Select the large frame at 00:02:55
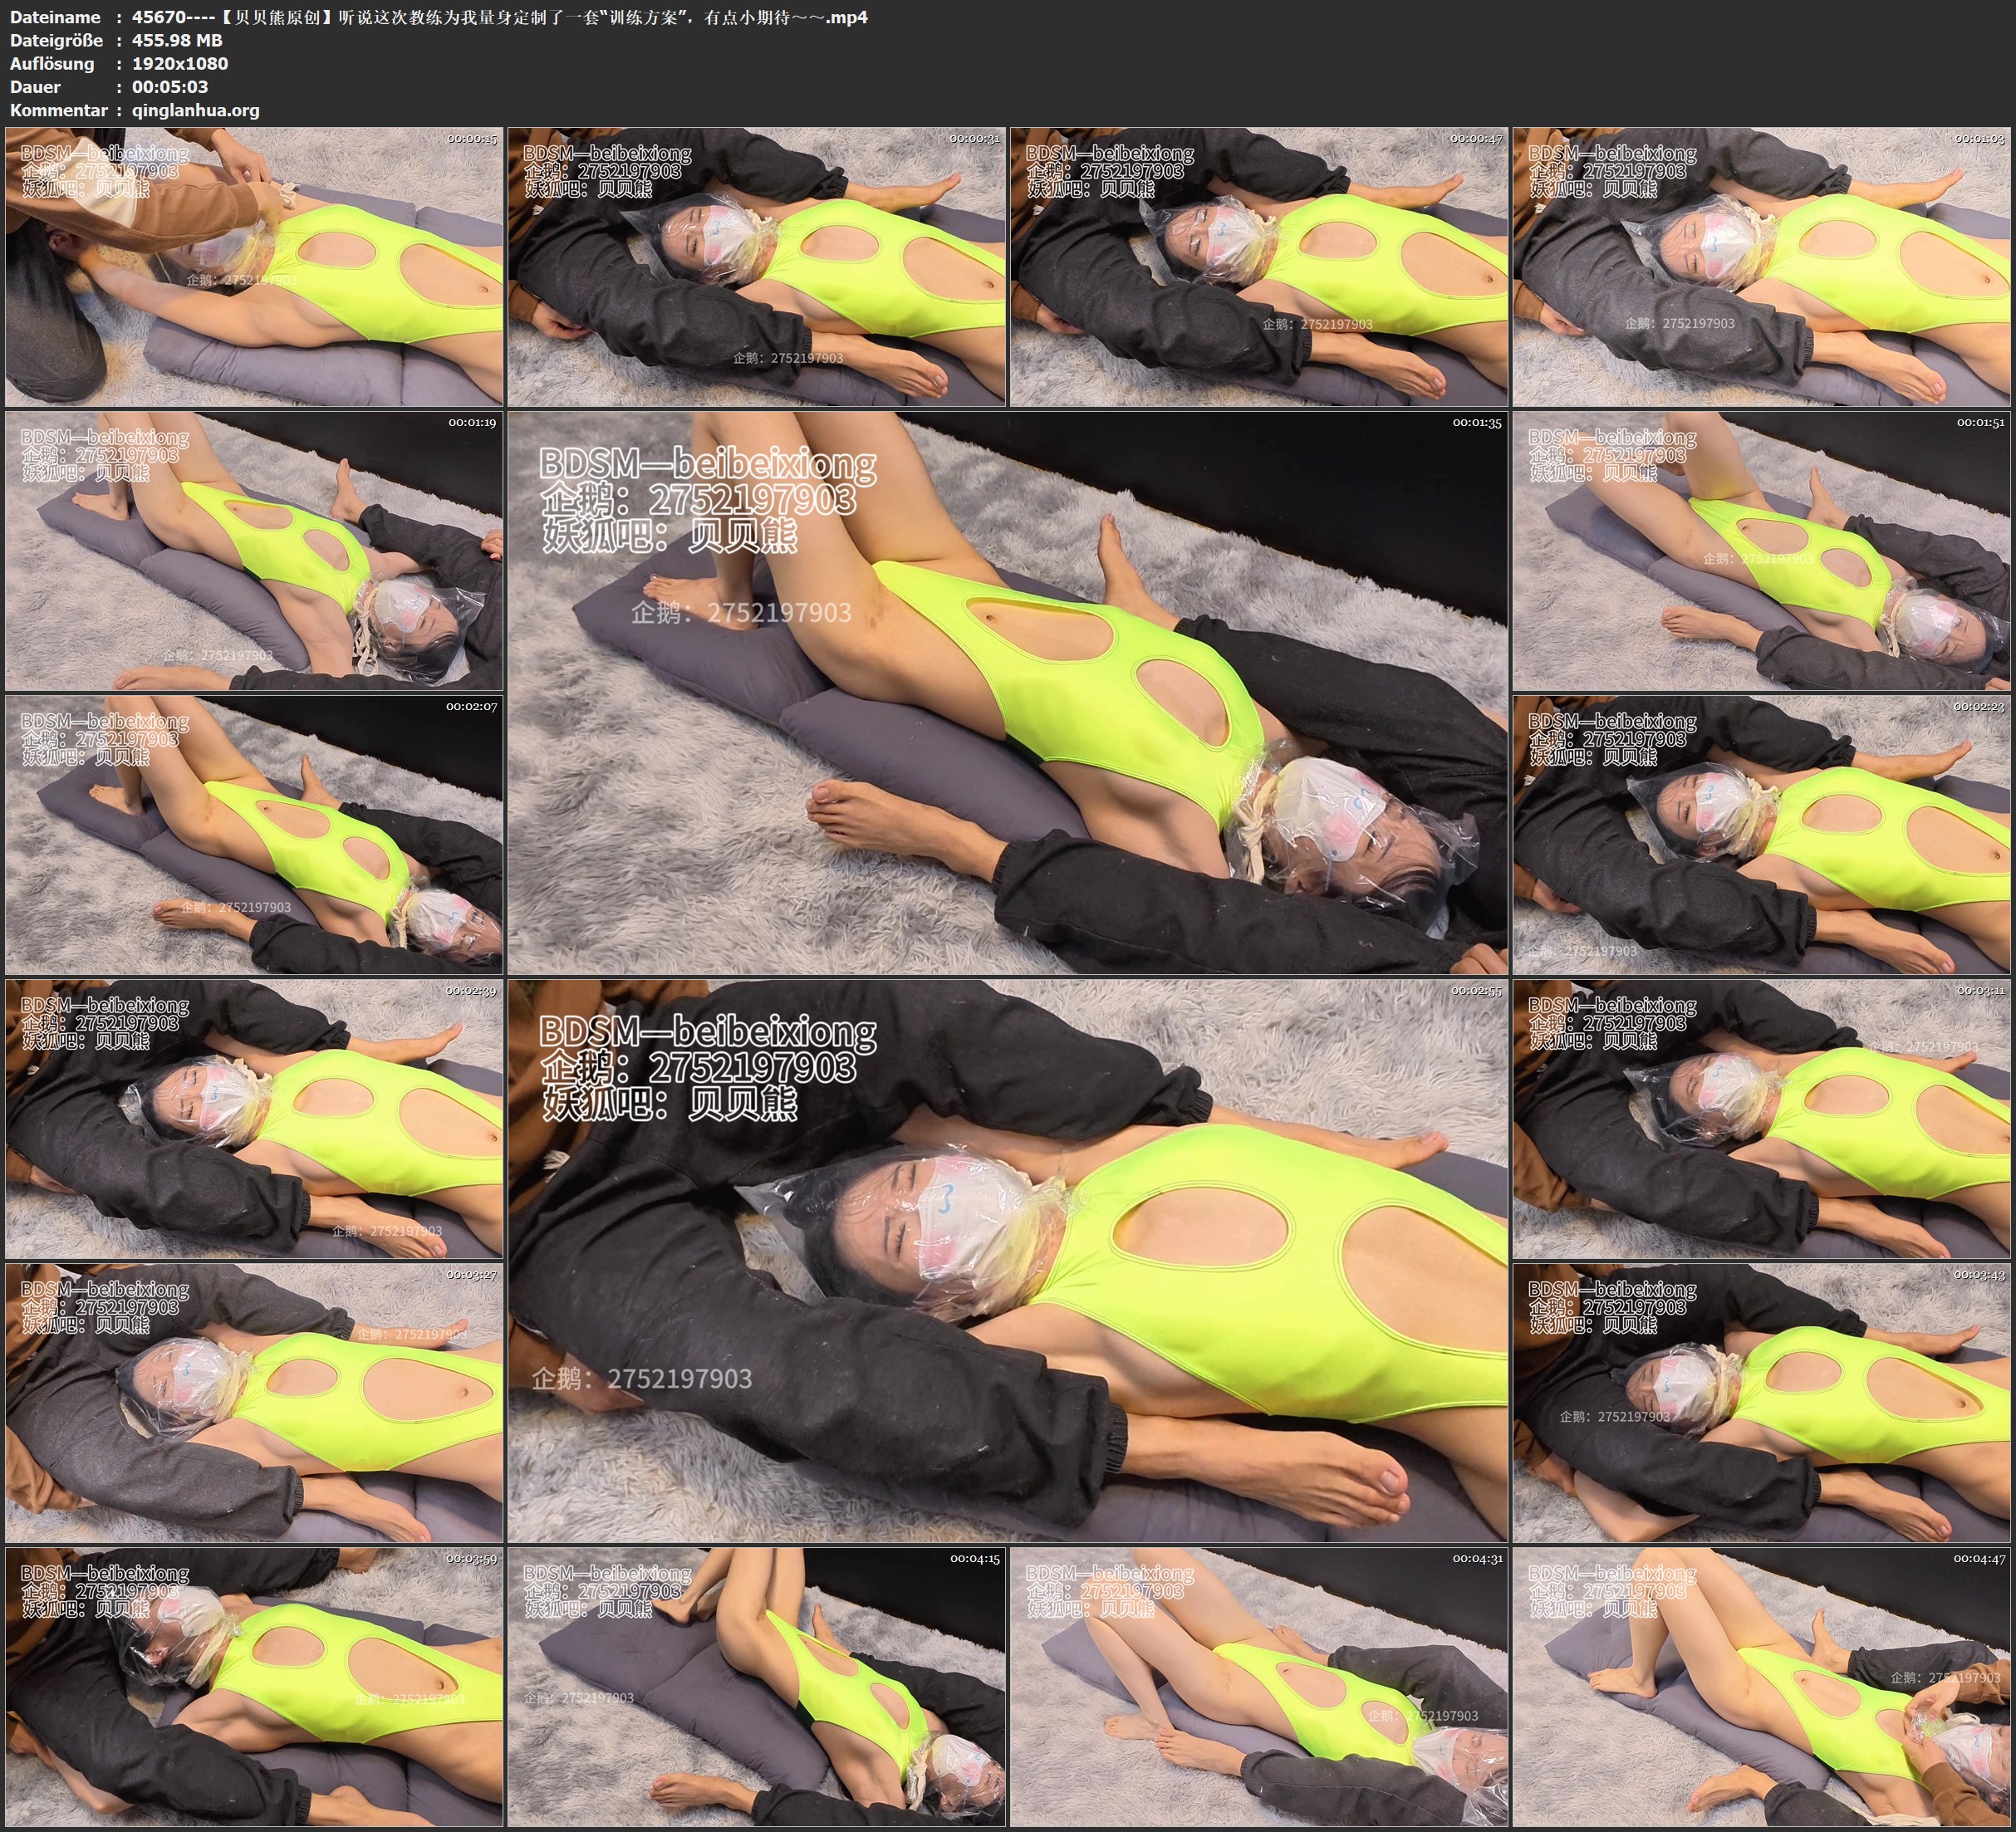This screenshot has width=2016, height=1832. [x=1007, y=1261]
